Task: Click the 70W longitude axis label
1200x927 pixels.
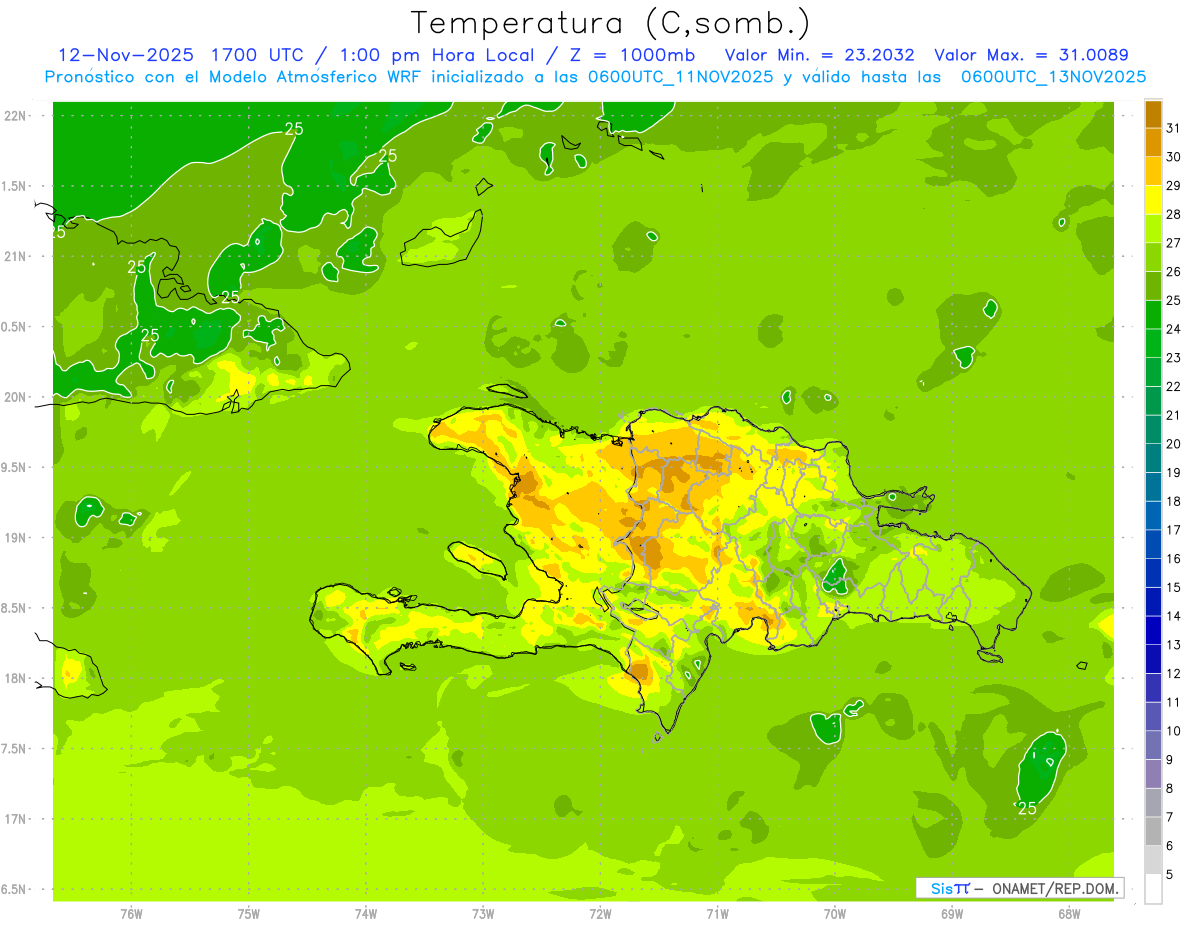Action: tap(834, 914)
